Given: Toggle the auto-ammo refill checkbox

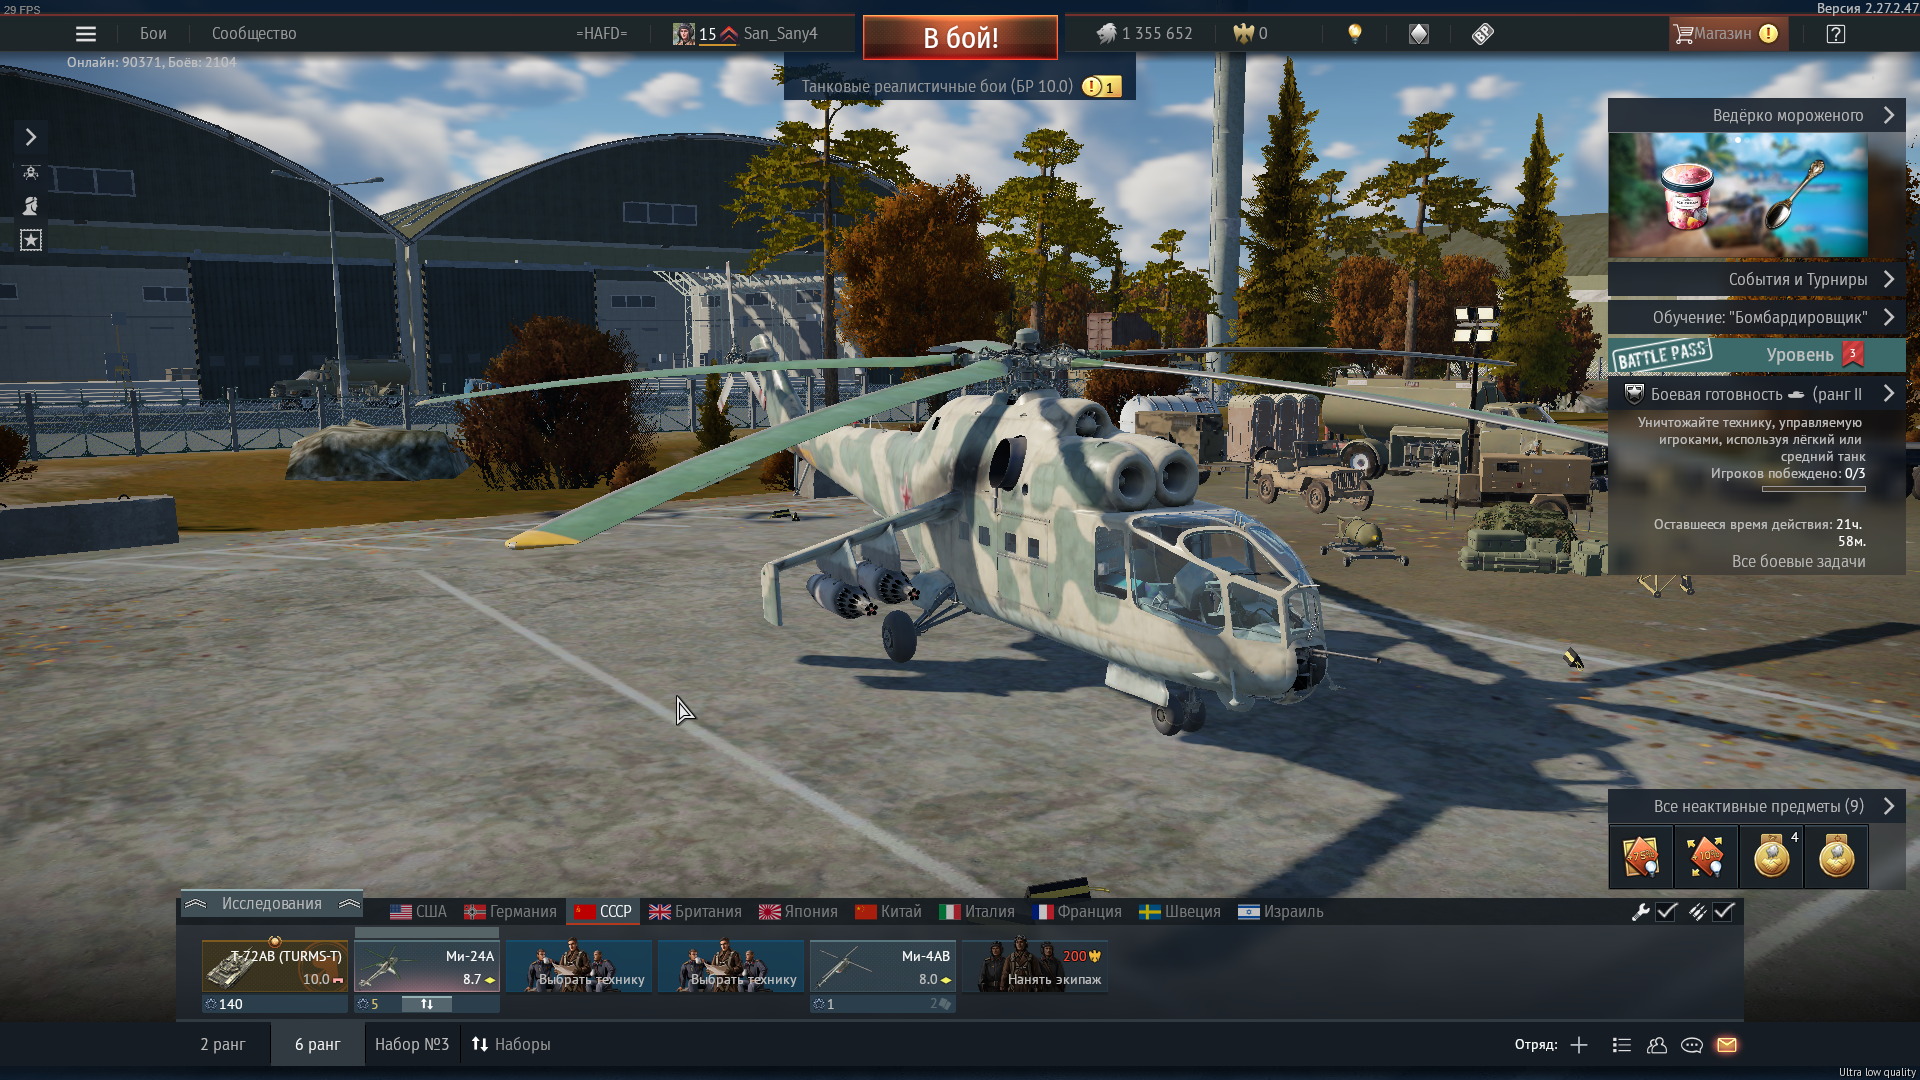Looking at the screenshot, I should [x=1724, y=912].
